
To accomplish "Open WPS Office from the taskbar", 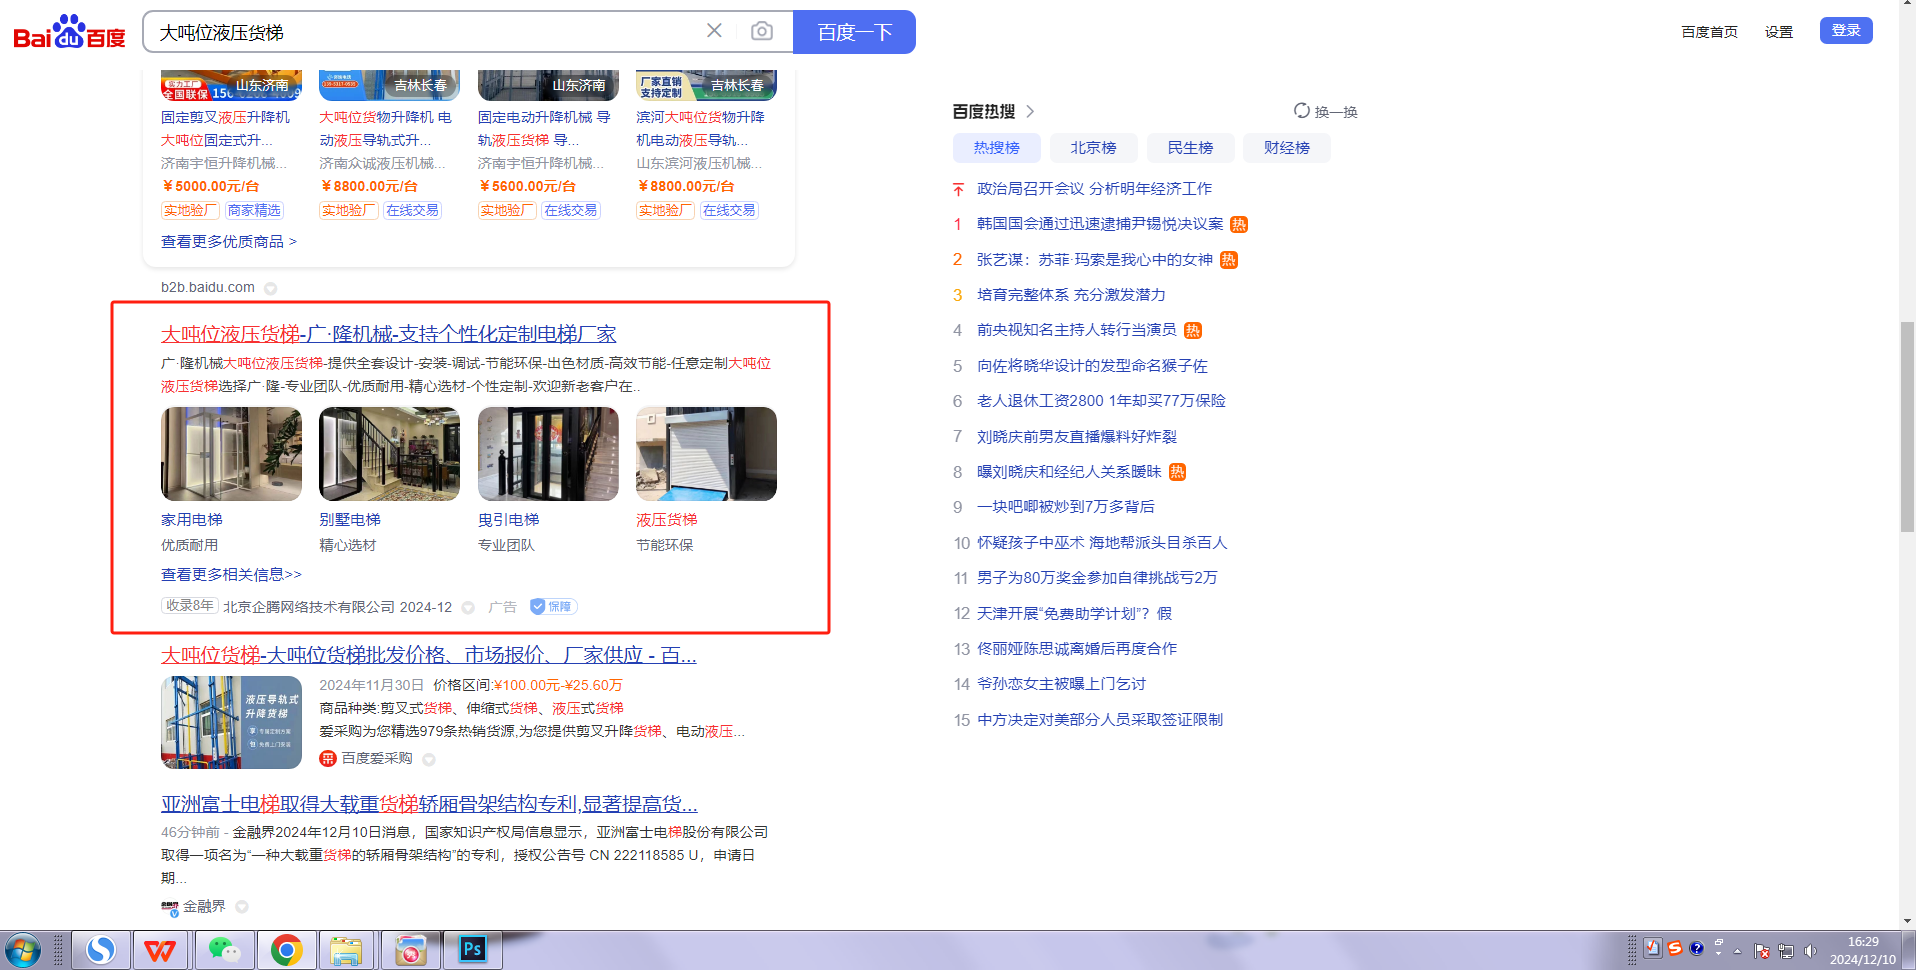I will [x=160, y=949].
